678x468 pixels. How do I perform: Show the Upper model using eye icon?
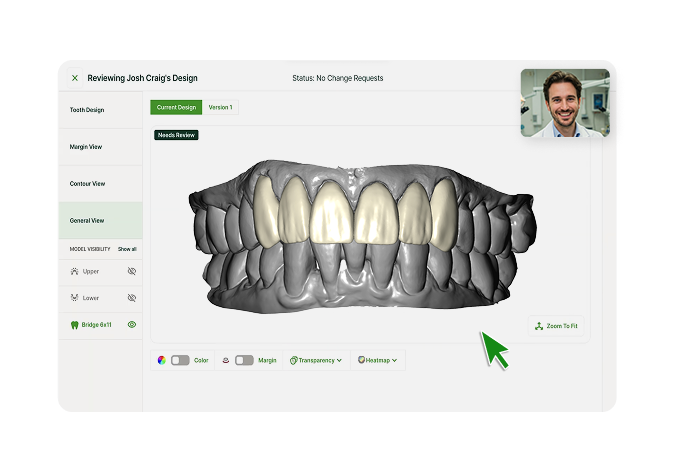pyautogui.click(x=132, y=271)
